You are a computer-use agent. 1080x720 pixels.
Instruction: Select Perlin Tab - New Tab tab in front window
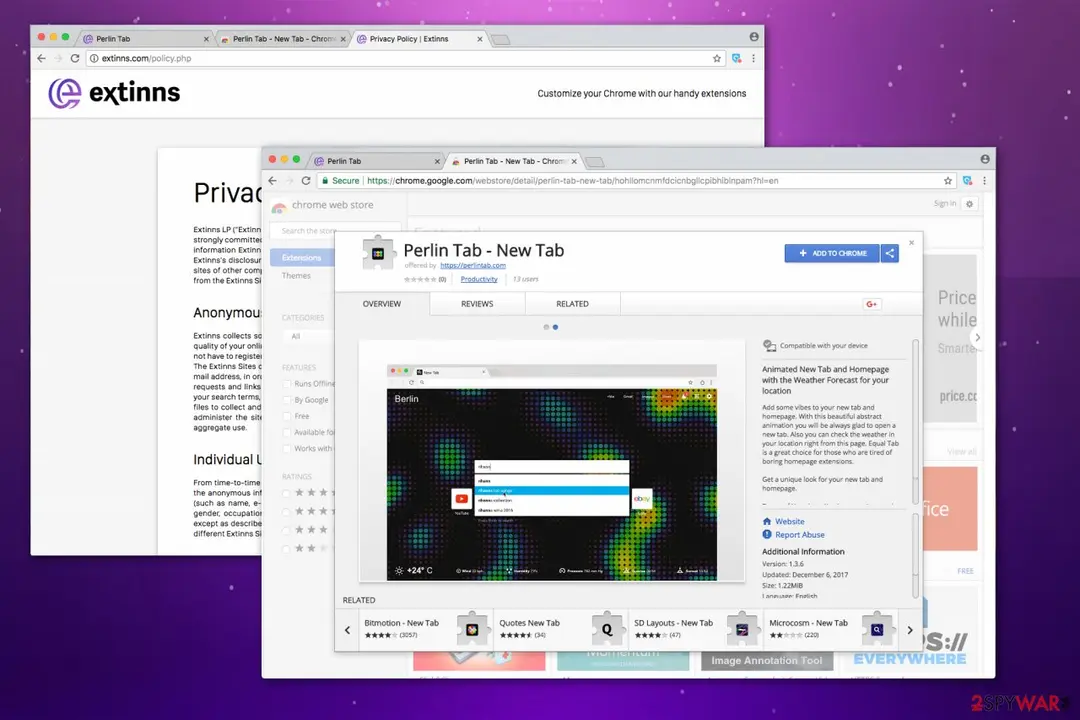click(x=514, y=161)
